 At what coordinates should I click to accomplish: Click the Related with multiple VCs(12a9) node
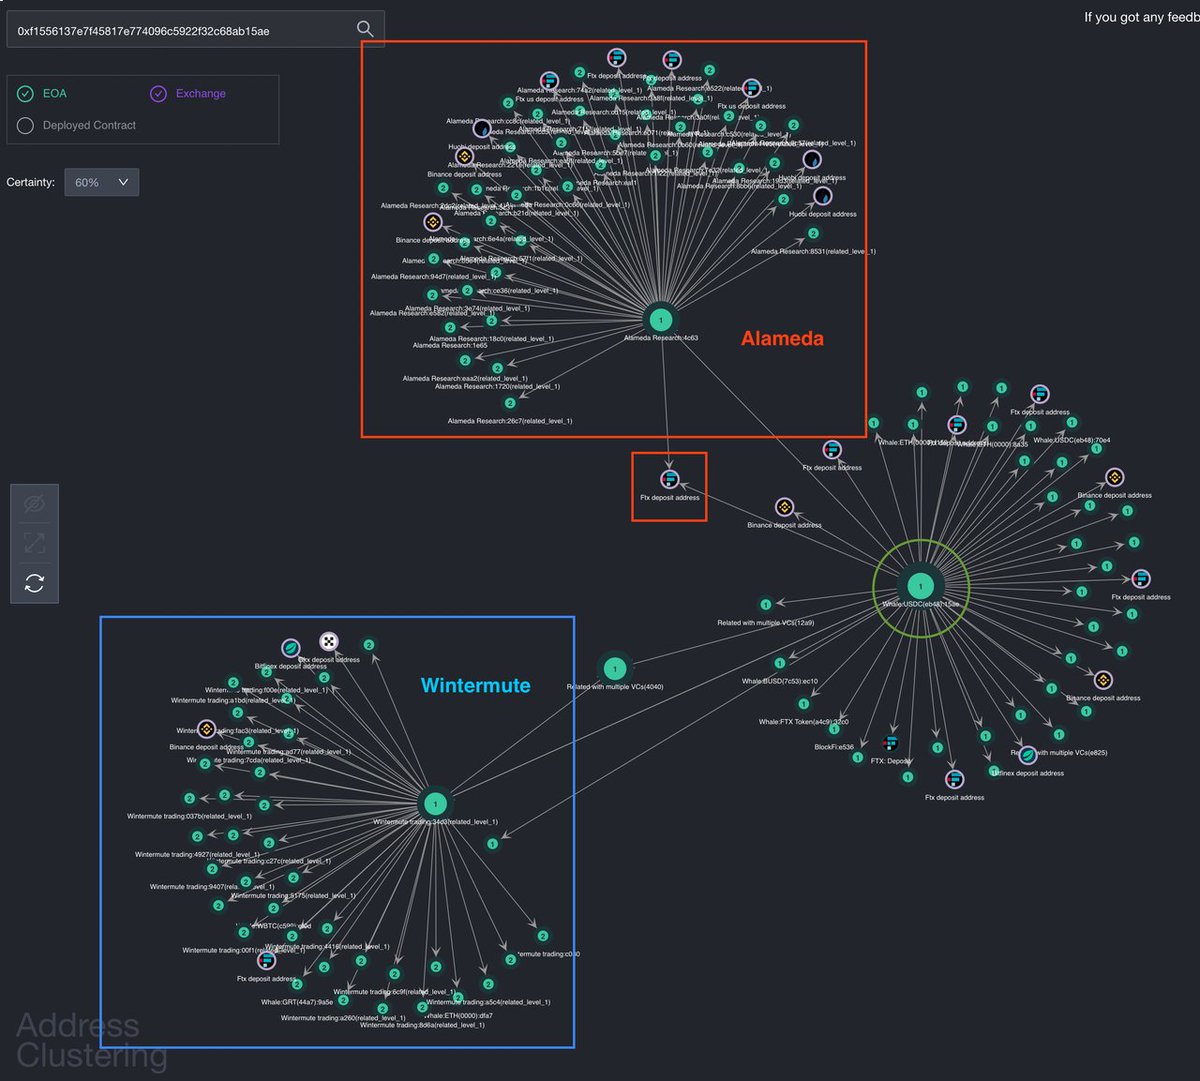766,605
